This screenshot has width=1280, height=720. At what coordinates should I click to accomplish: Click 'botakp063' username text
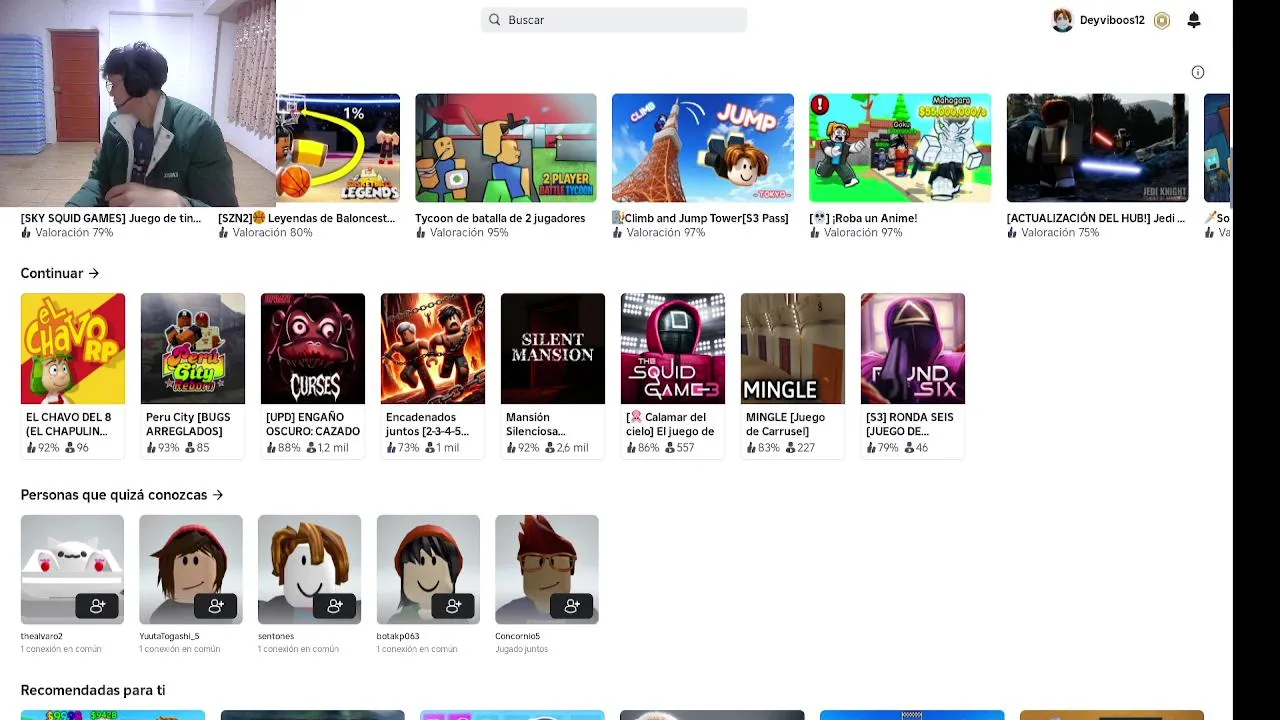[398, 636]
